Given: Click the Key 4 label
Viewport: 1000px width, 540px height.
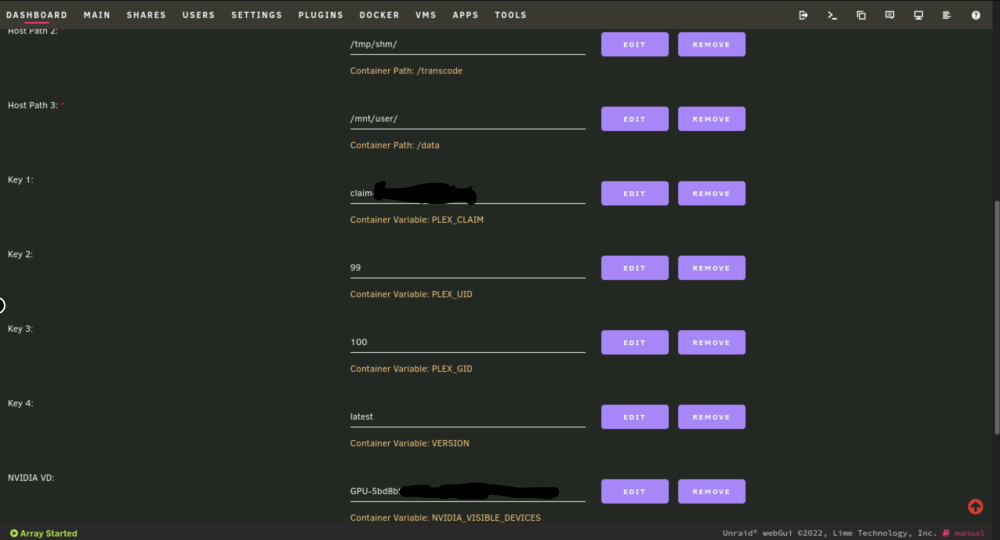Looking at the screenshot, I should click(x=20, y=404).
